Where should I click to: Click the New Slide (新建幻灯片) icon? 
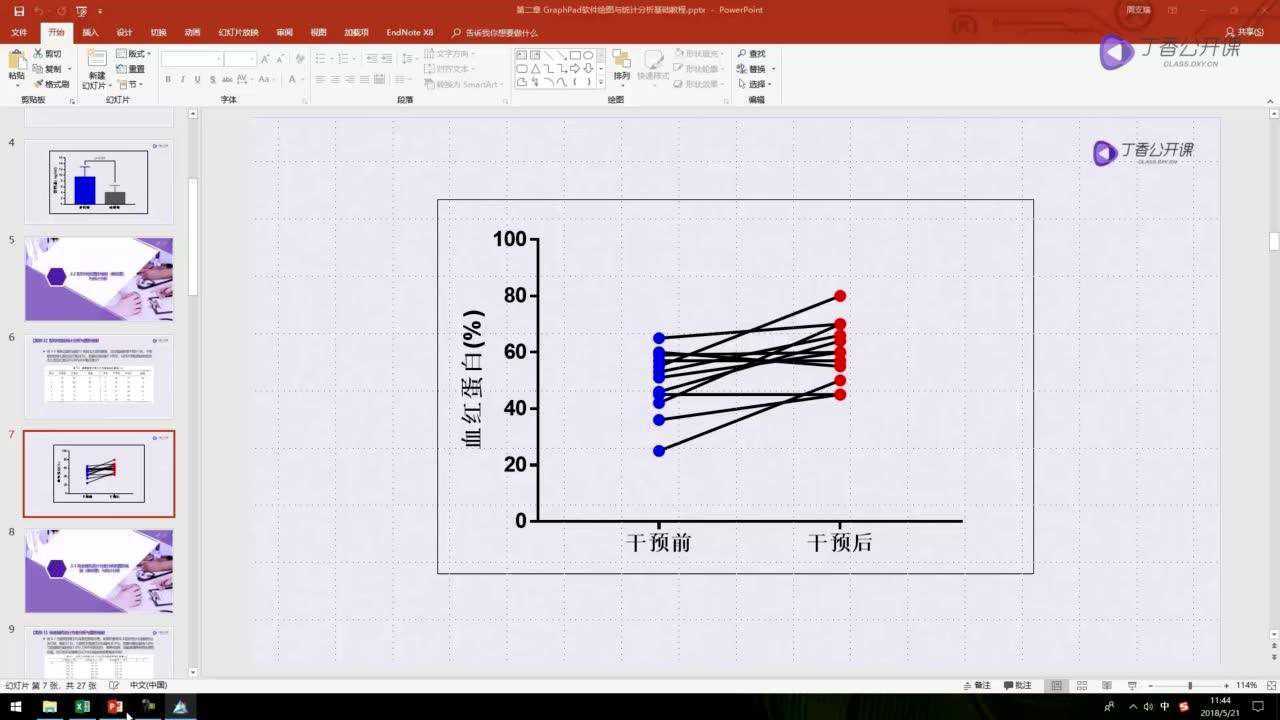96,66
